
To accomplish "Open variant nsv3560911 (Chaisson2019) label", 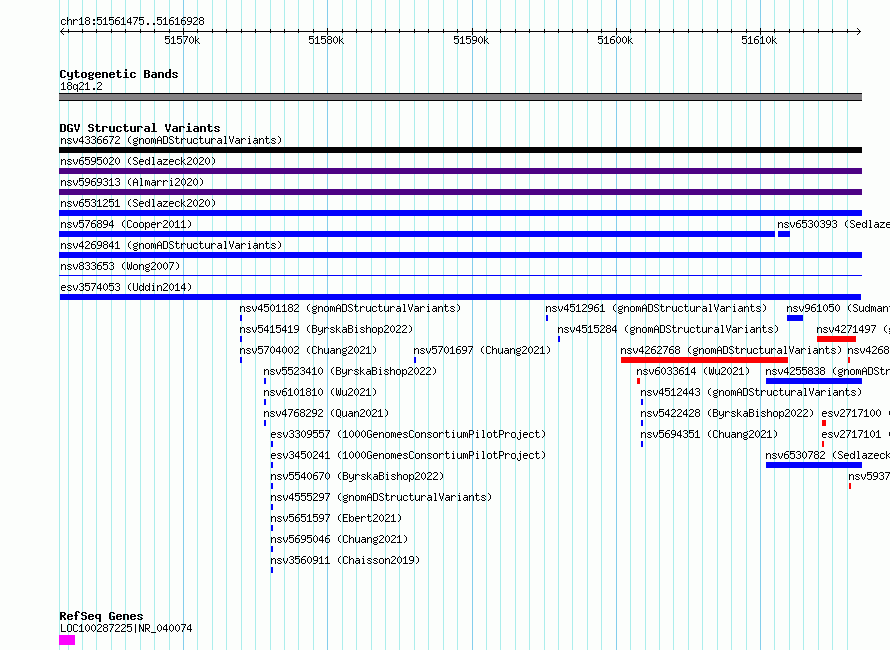I will (x=345, y=560).
